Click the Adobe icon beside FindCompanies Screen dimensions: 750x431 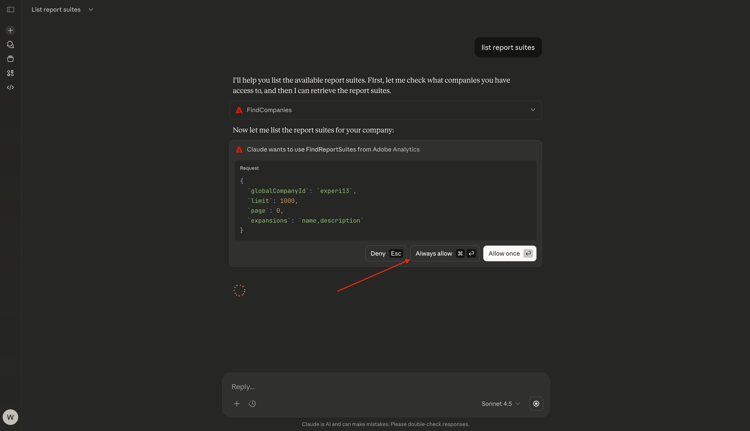tap(239, 110)
